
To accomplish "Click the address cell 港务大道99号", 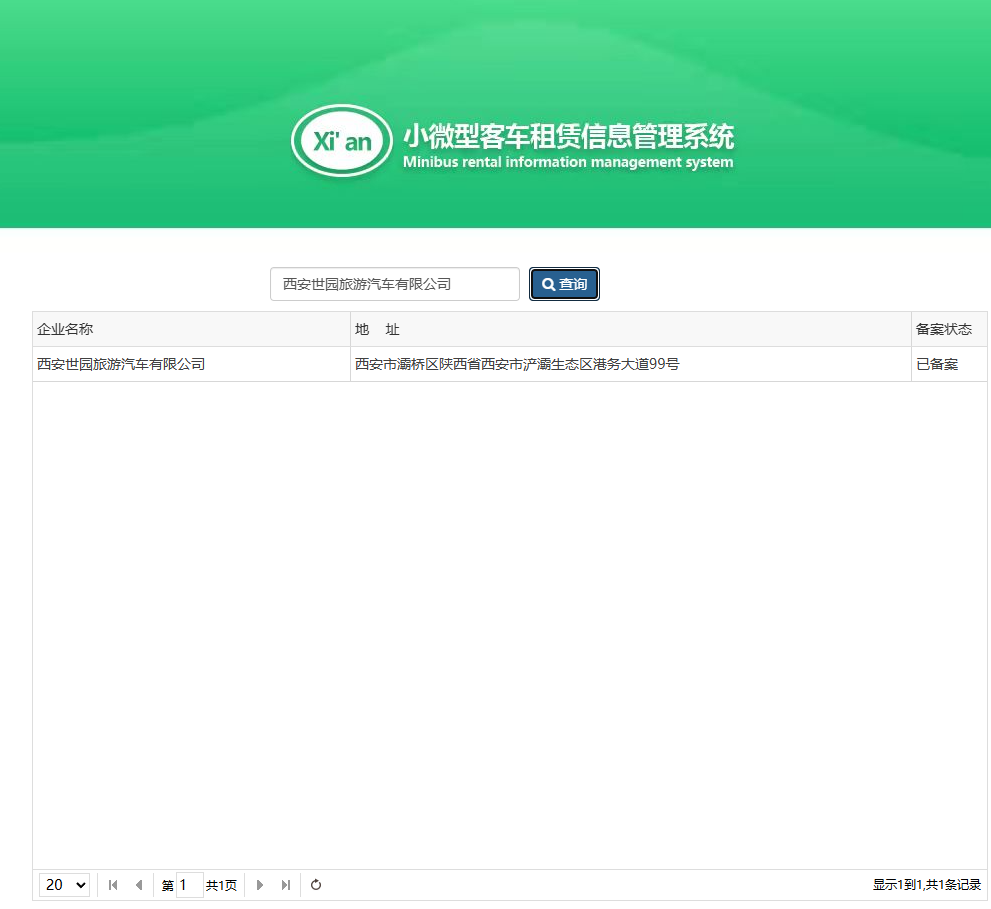I will (x=631, y=364).
